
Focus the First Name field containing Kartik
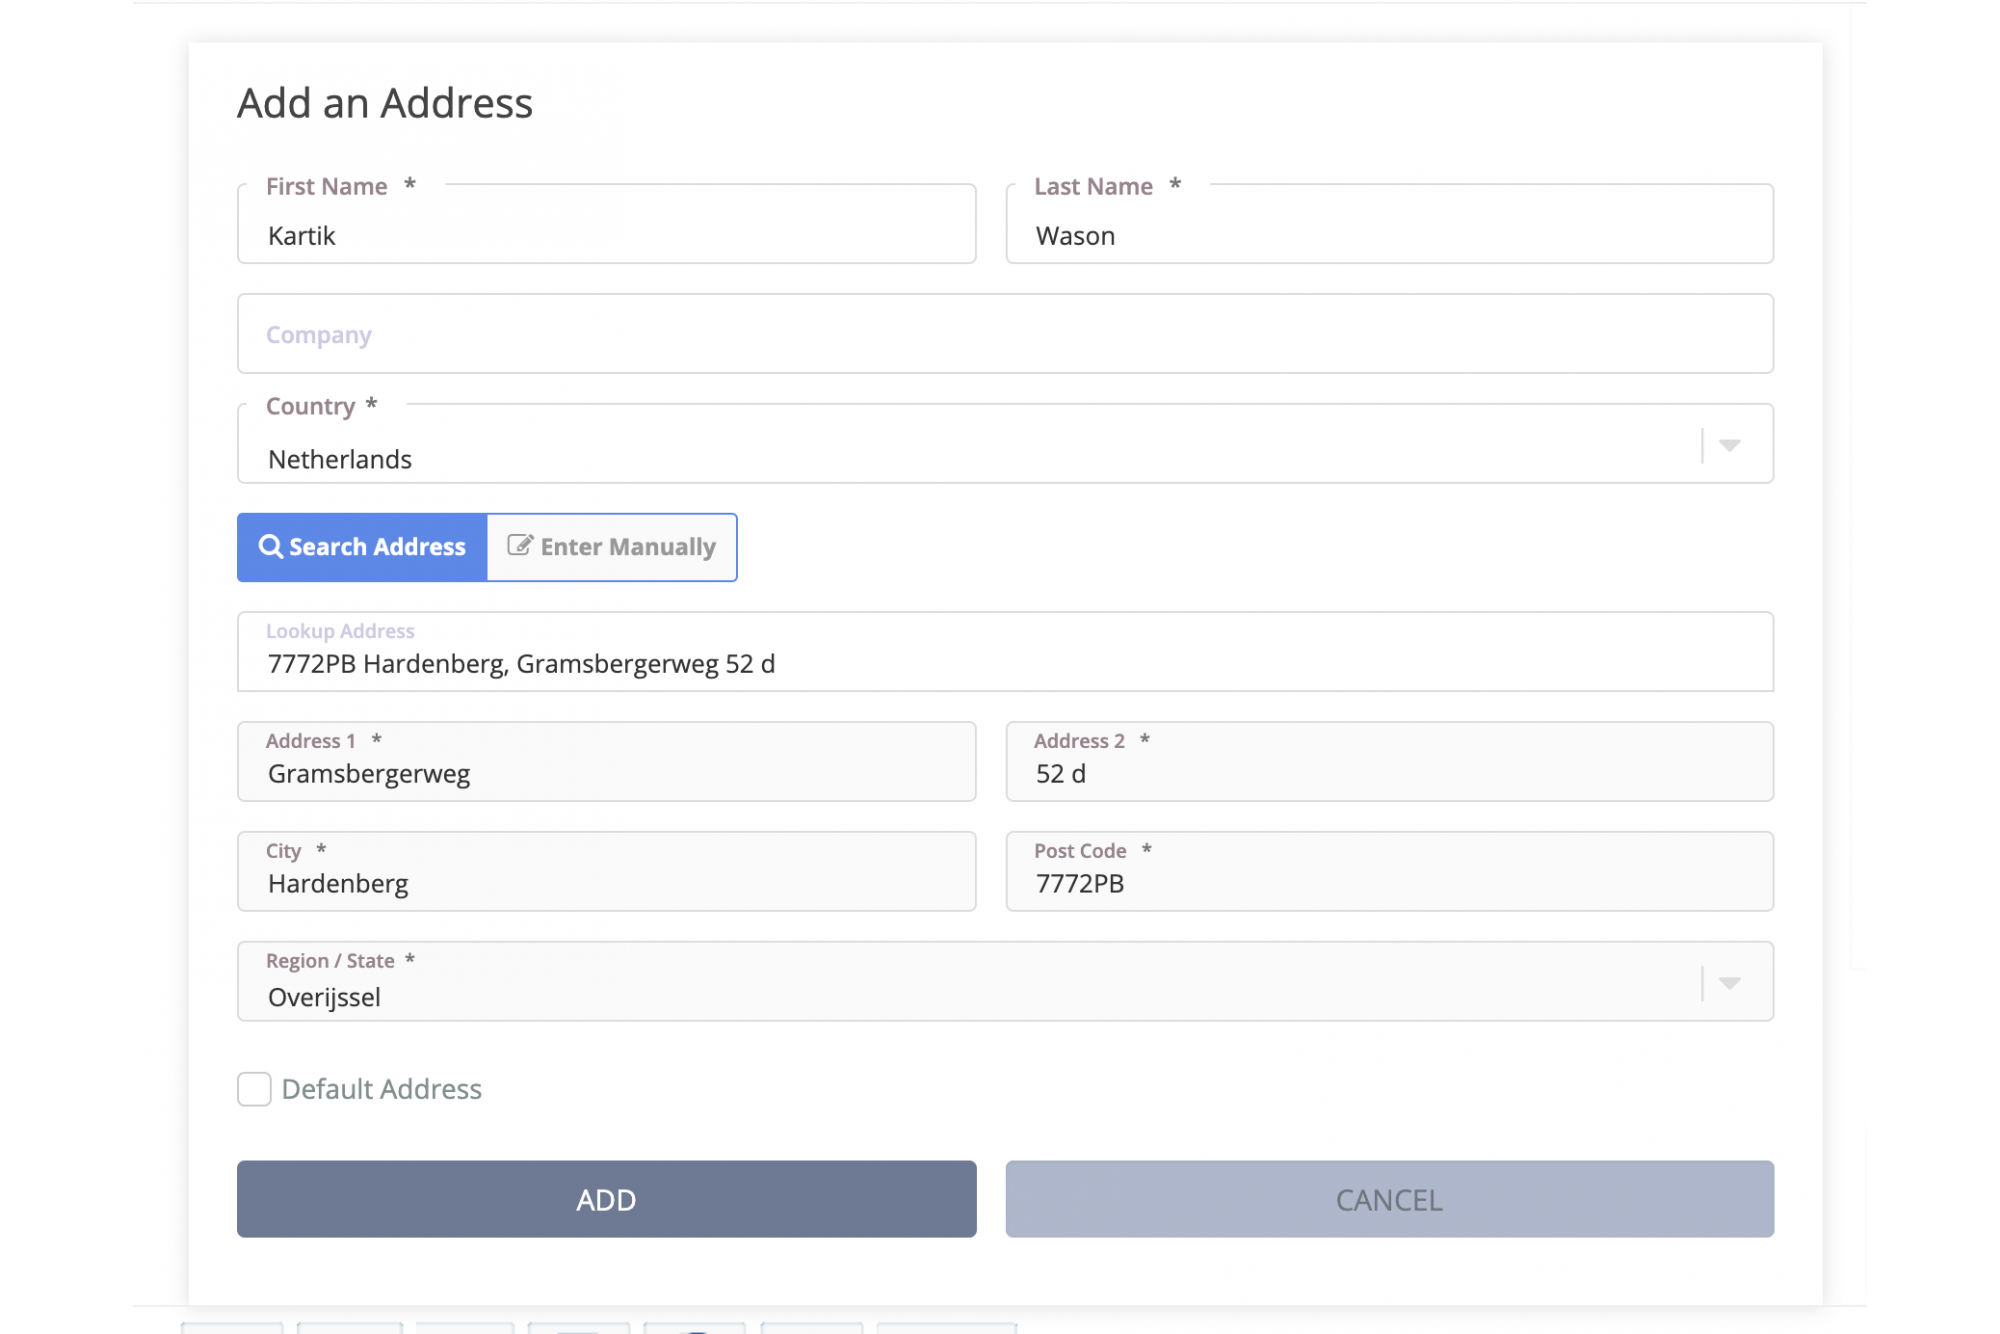(606, 236)
